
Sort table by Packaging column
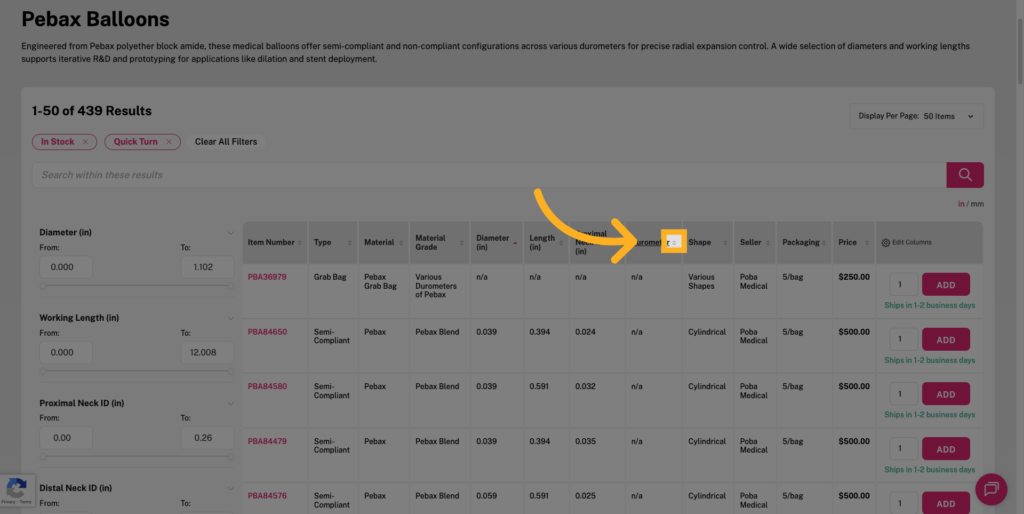(824, 242)
